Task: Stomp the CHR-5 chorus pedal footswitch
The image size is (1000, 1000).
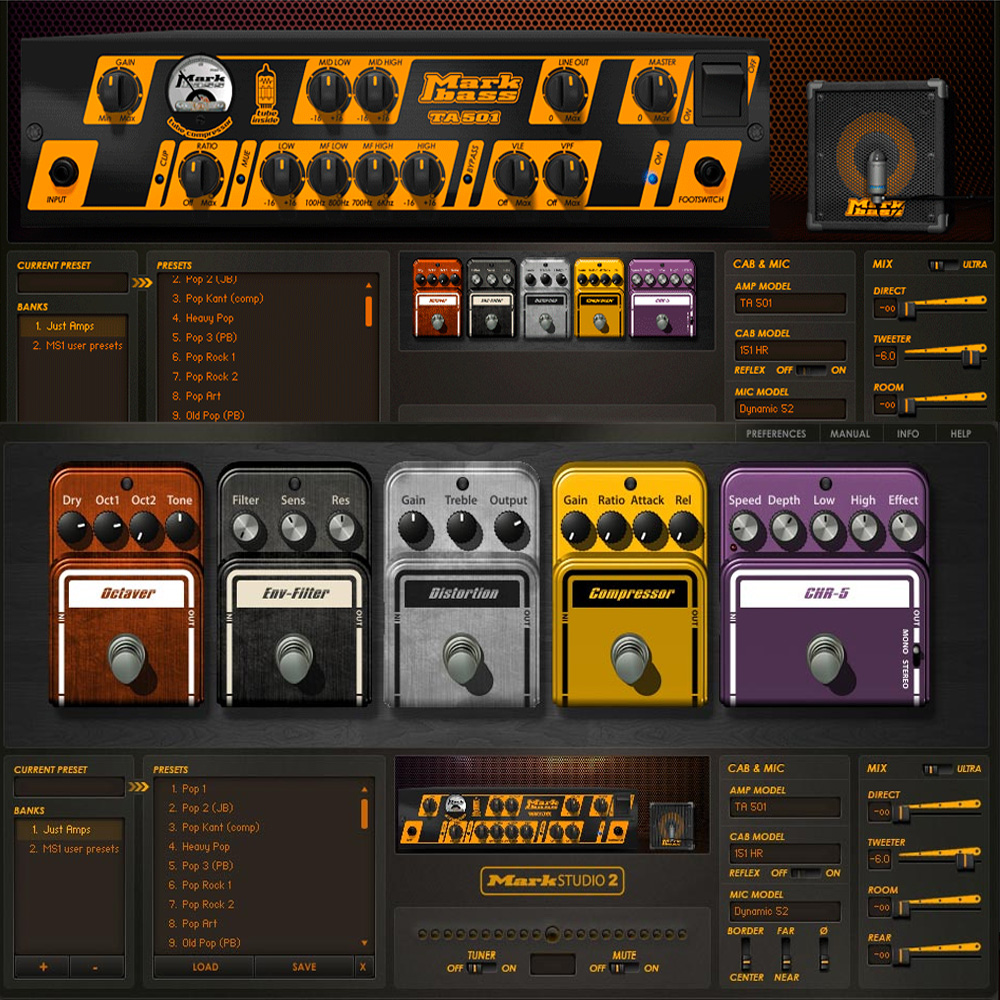Action: [x=826, y=658]
